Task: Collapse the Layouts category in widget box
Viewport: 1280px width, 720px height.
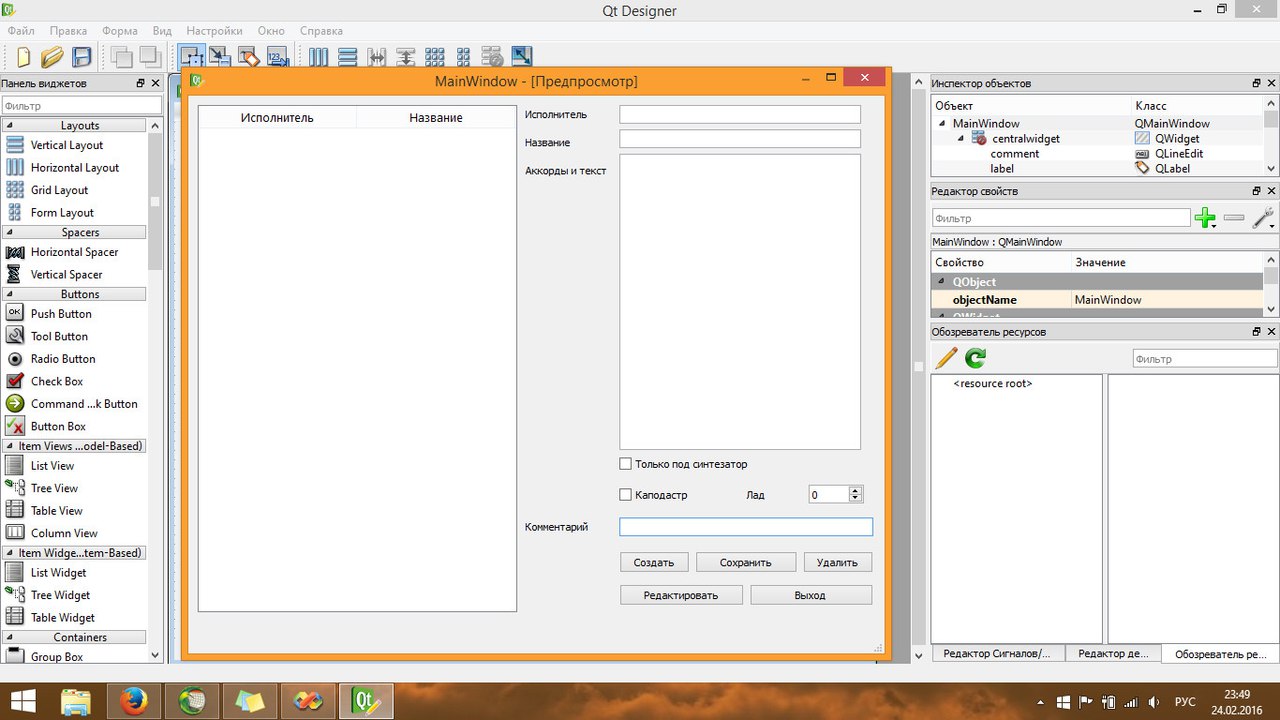Action: [10, 125]
